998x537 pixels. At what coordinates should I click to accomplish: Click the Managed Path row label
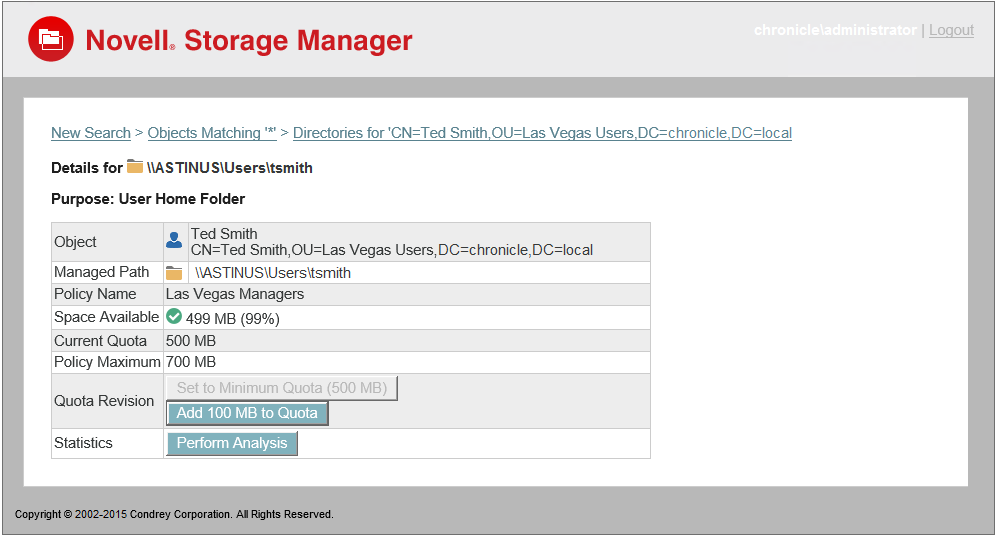[101, 272]
